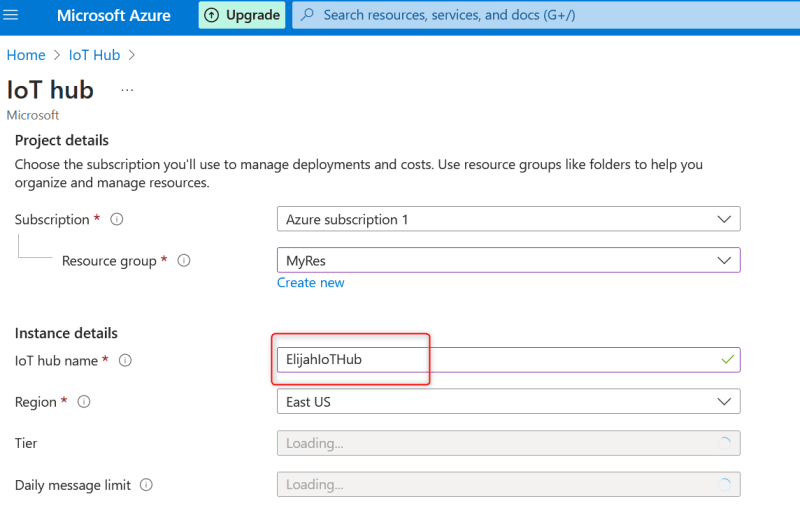Open the Azure portal hamburger menu
The height and width of the screenshot is (522, 800).
pyautogui.click(x=10, y=15)
